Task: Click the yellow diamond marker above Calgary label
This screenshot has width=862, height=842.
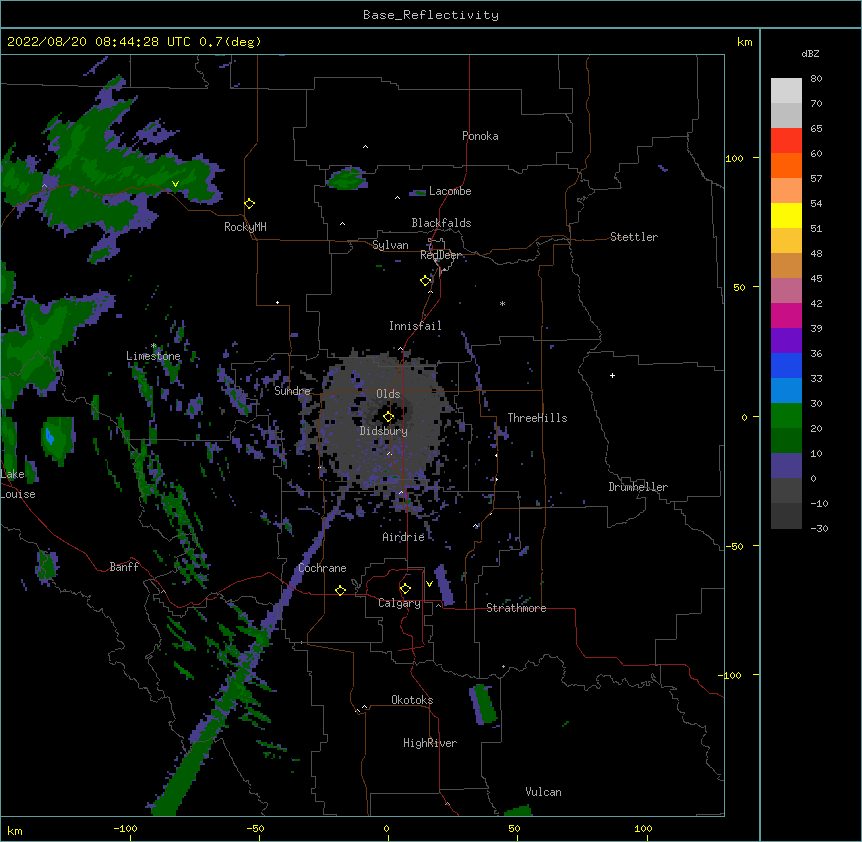Action: tap(405, 589)
